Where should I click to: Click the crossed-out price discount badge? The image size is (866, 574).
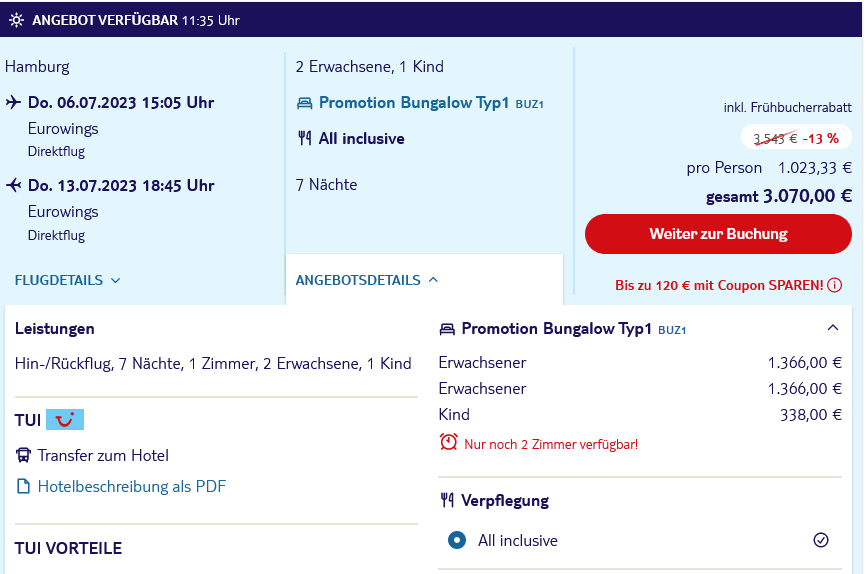point(796,138)
